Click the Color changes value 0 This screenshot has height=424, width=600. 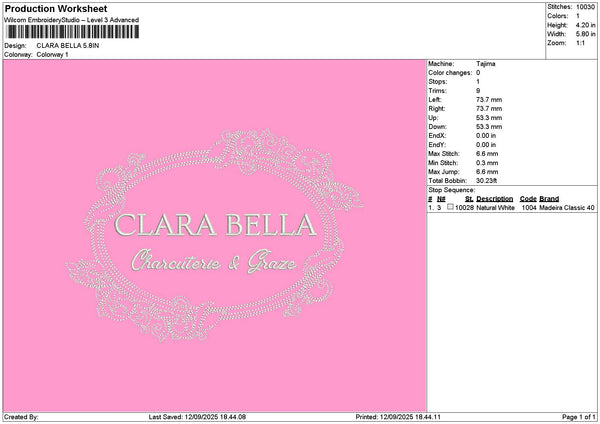click(x=478, y=73)
